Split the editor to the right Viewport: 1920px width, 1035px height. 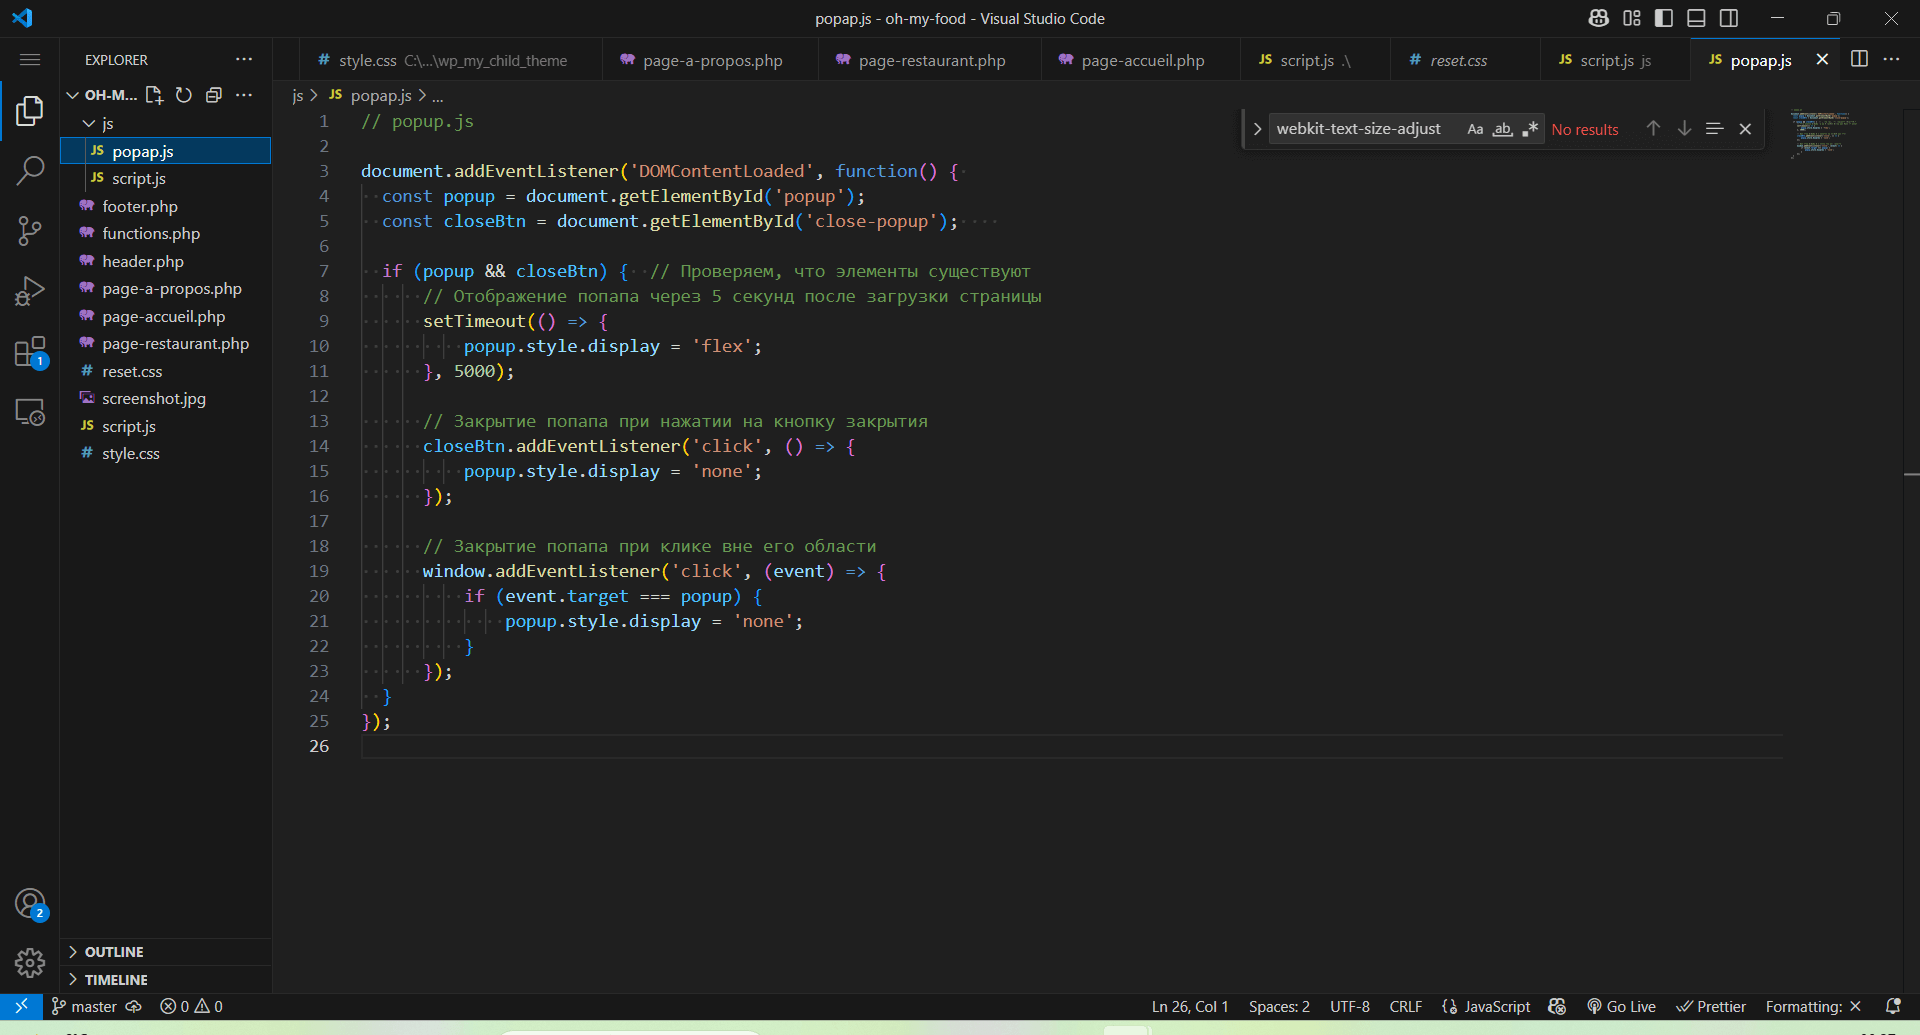tap(1859, 59)
